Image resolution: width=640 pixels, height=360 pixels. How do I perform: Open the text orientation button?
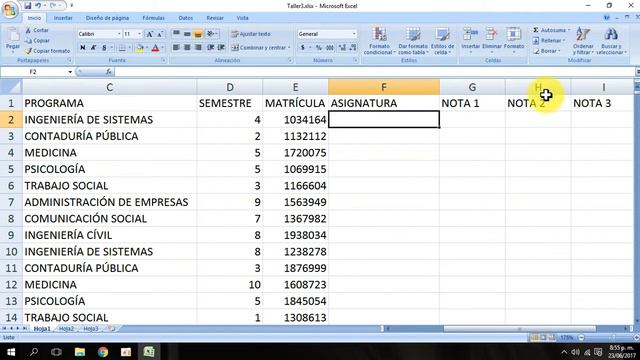[x=211, y=34]
